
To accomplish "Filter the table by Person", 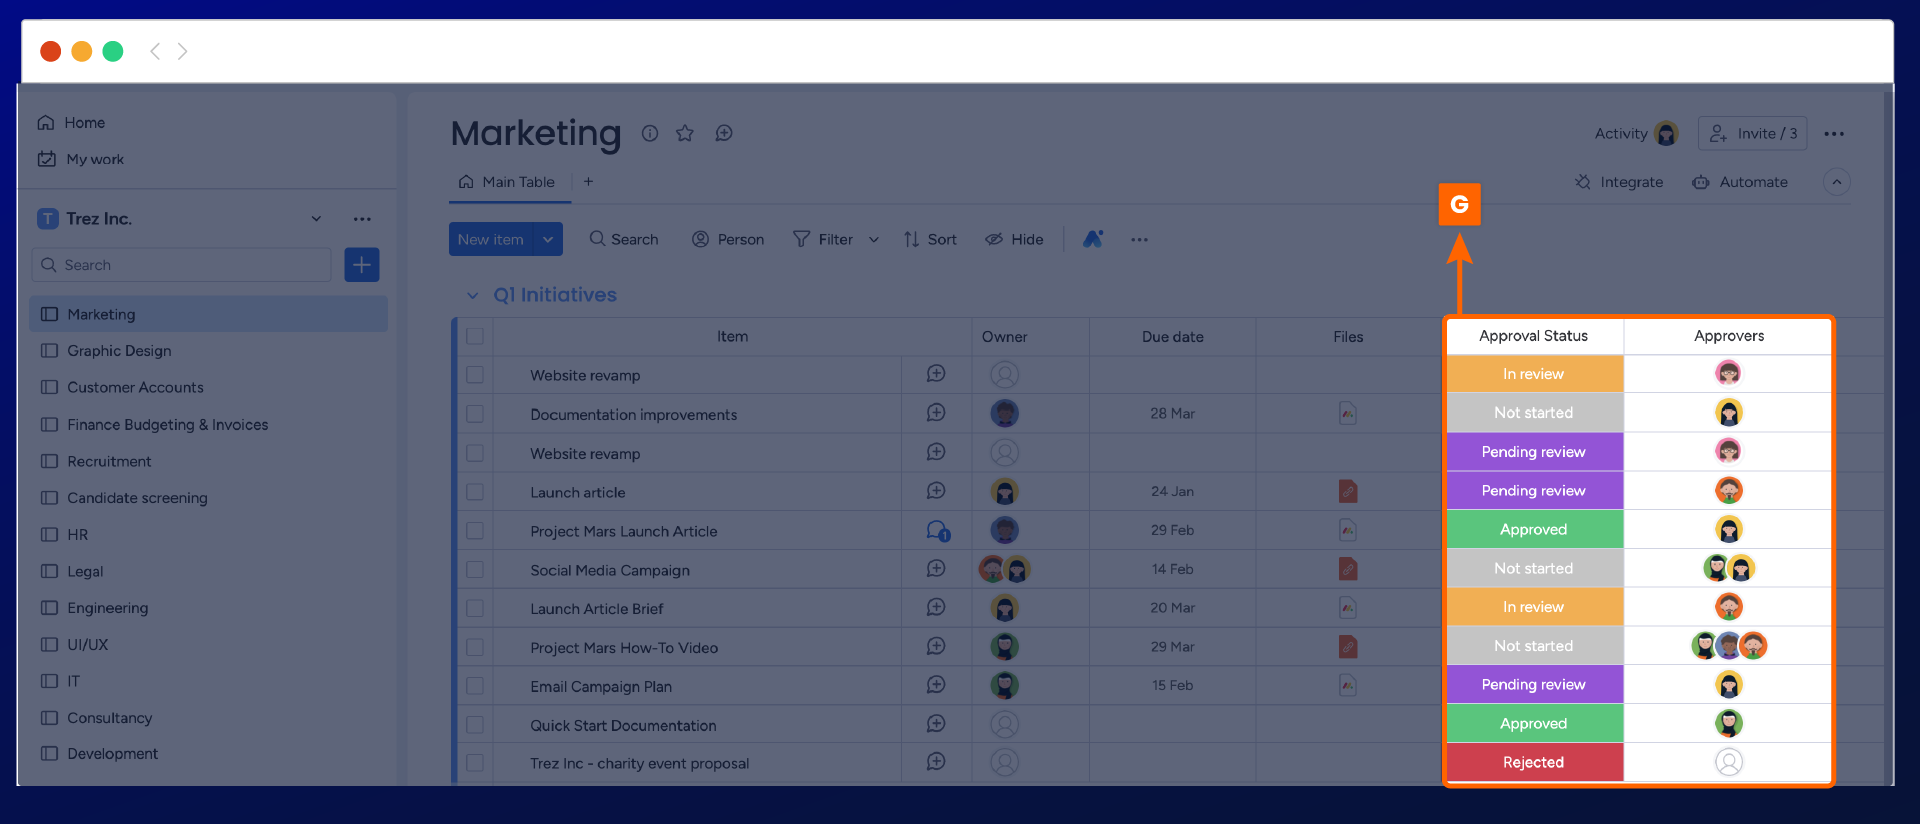I will pos(728,239).
